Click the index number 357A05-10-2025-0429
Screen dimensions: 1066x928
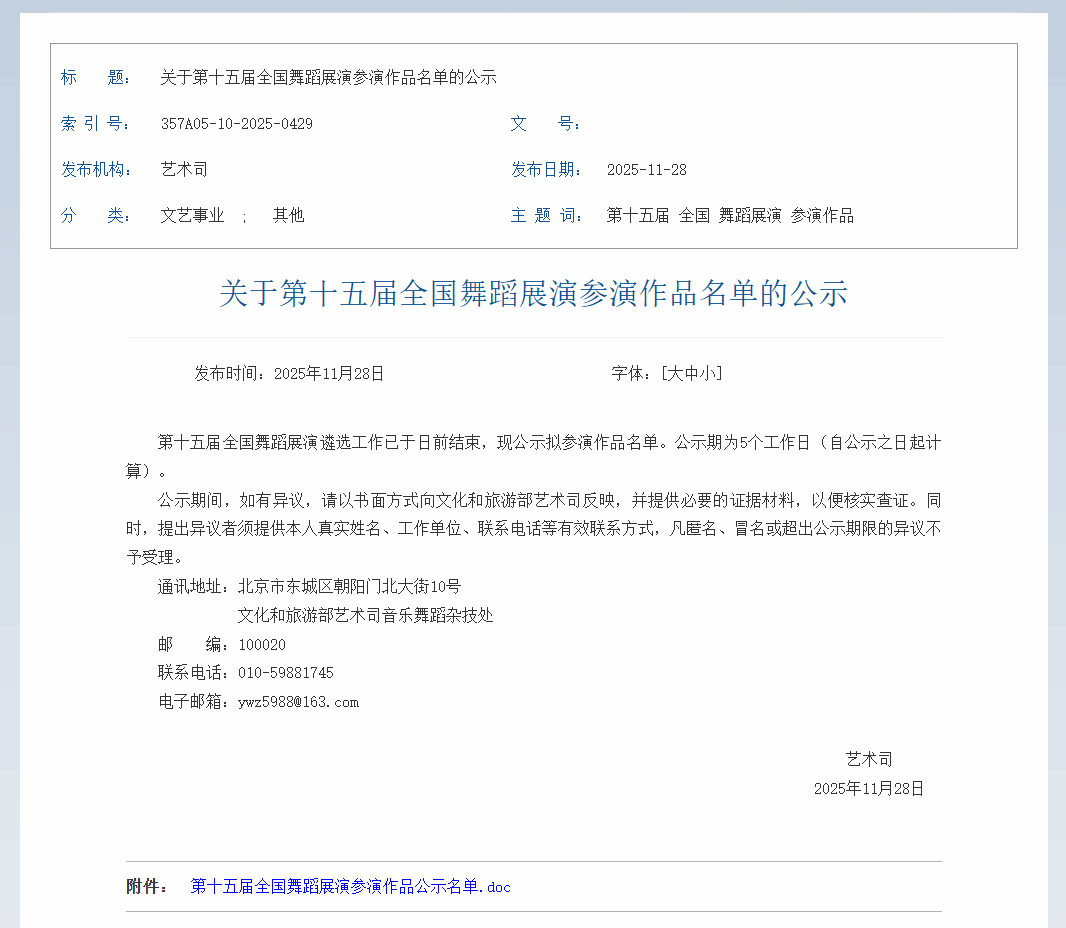click(236, 124)
